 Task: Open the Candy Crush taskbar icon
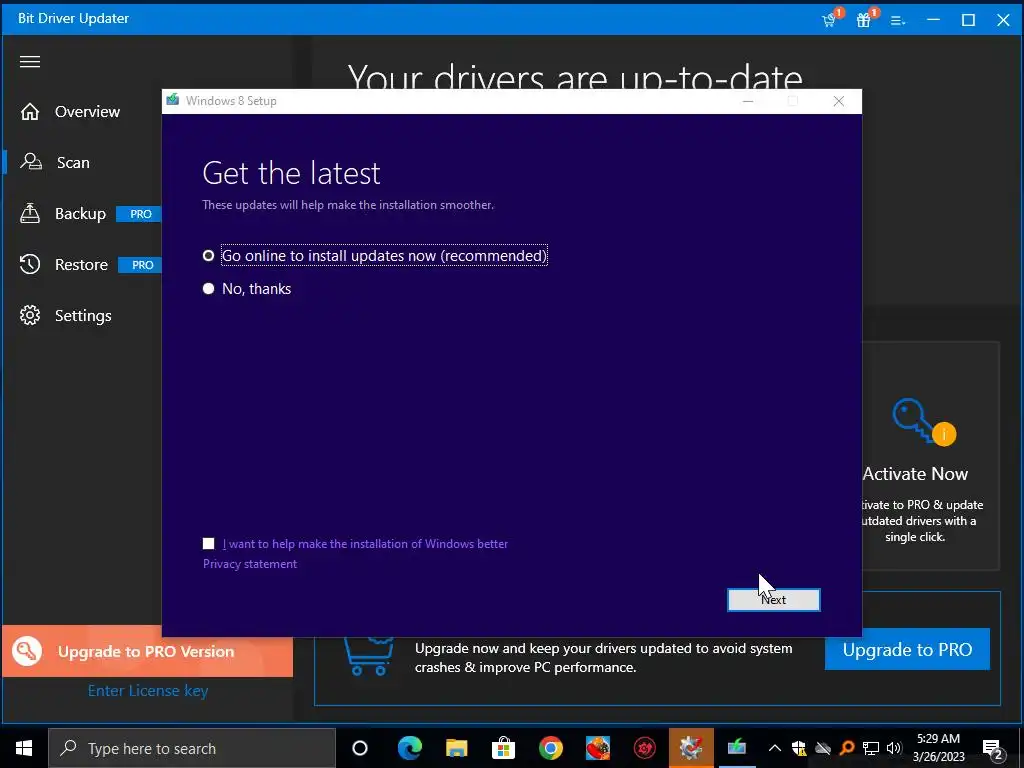598,748
